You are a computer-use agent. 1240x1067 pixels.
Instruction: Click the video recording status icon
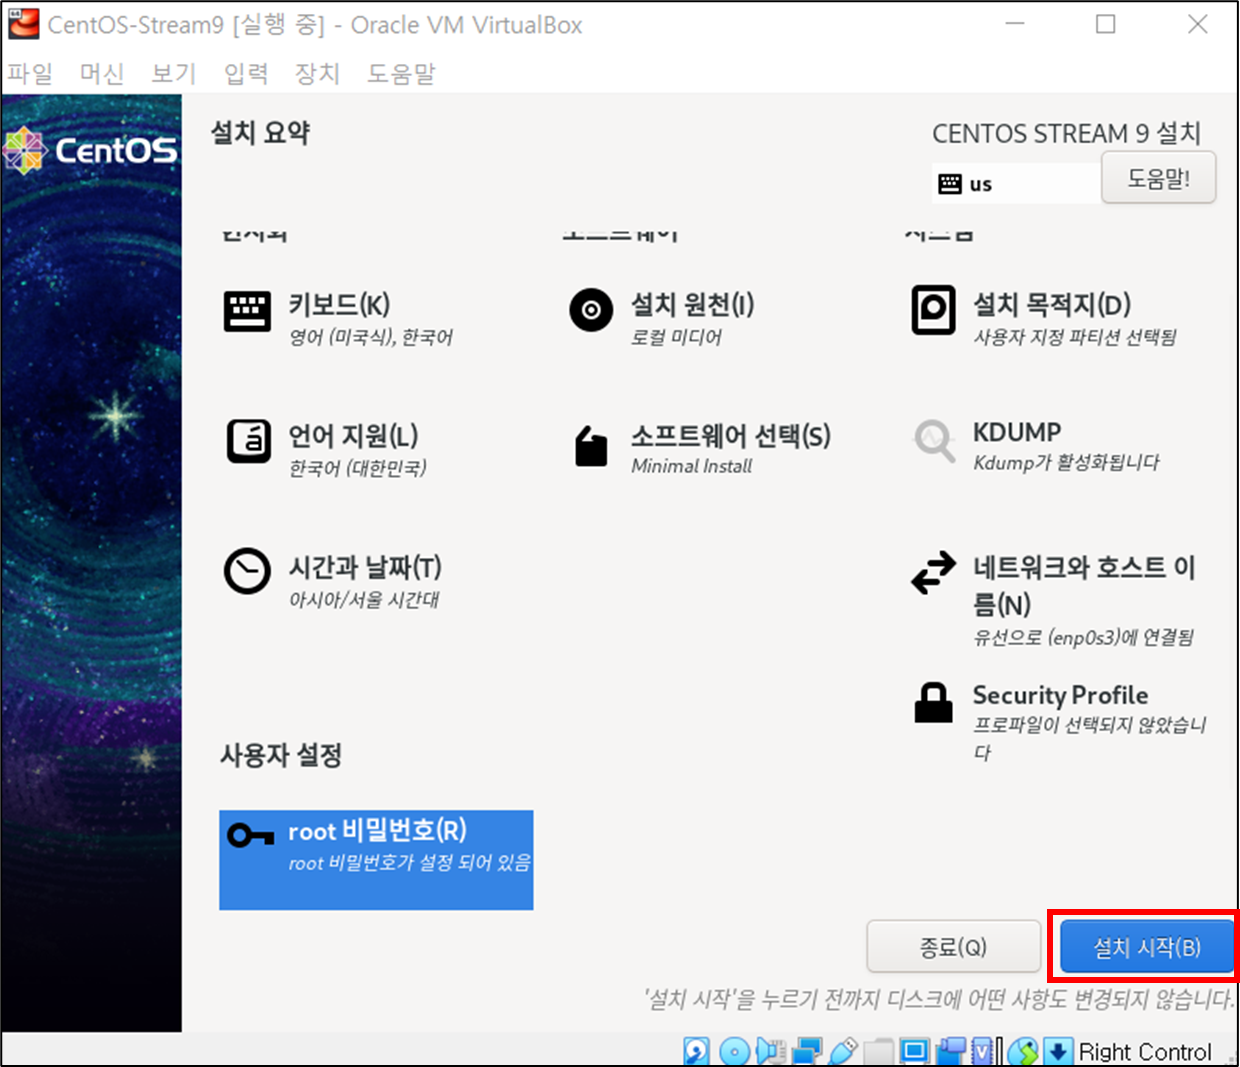tap(950, 1051)
